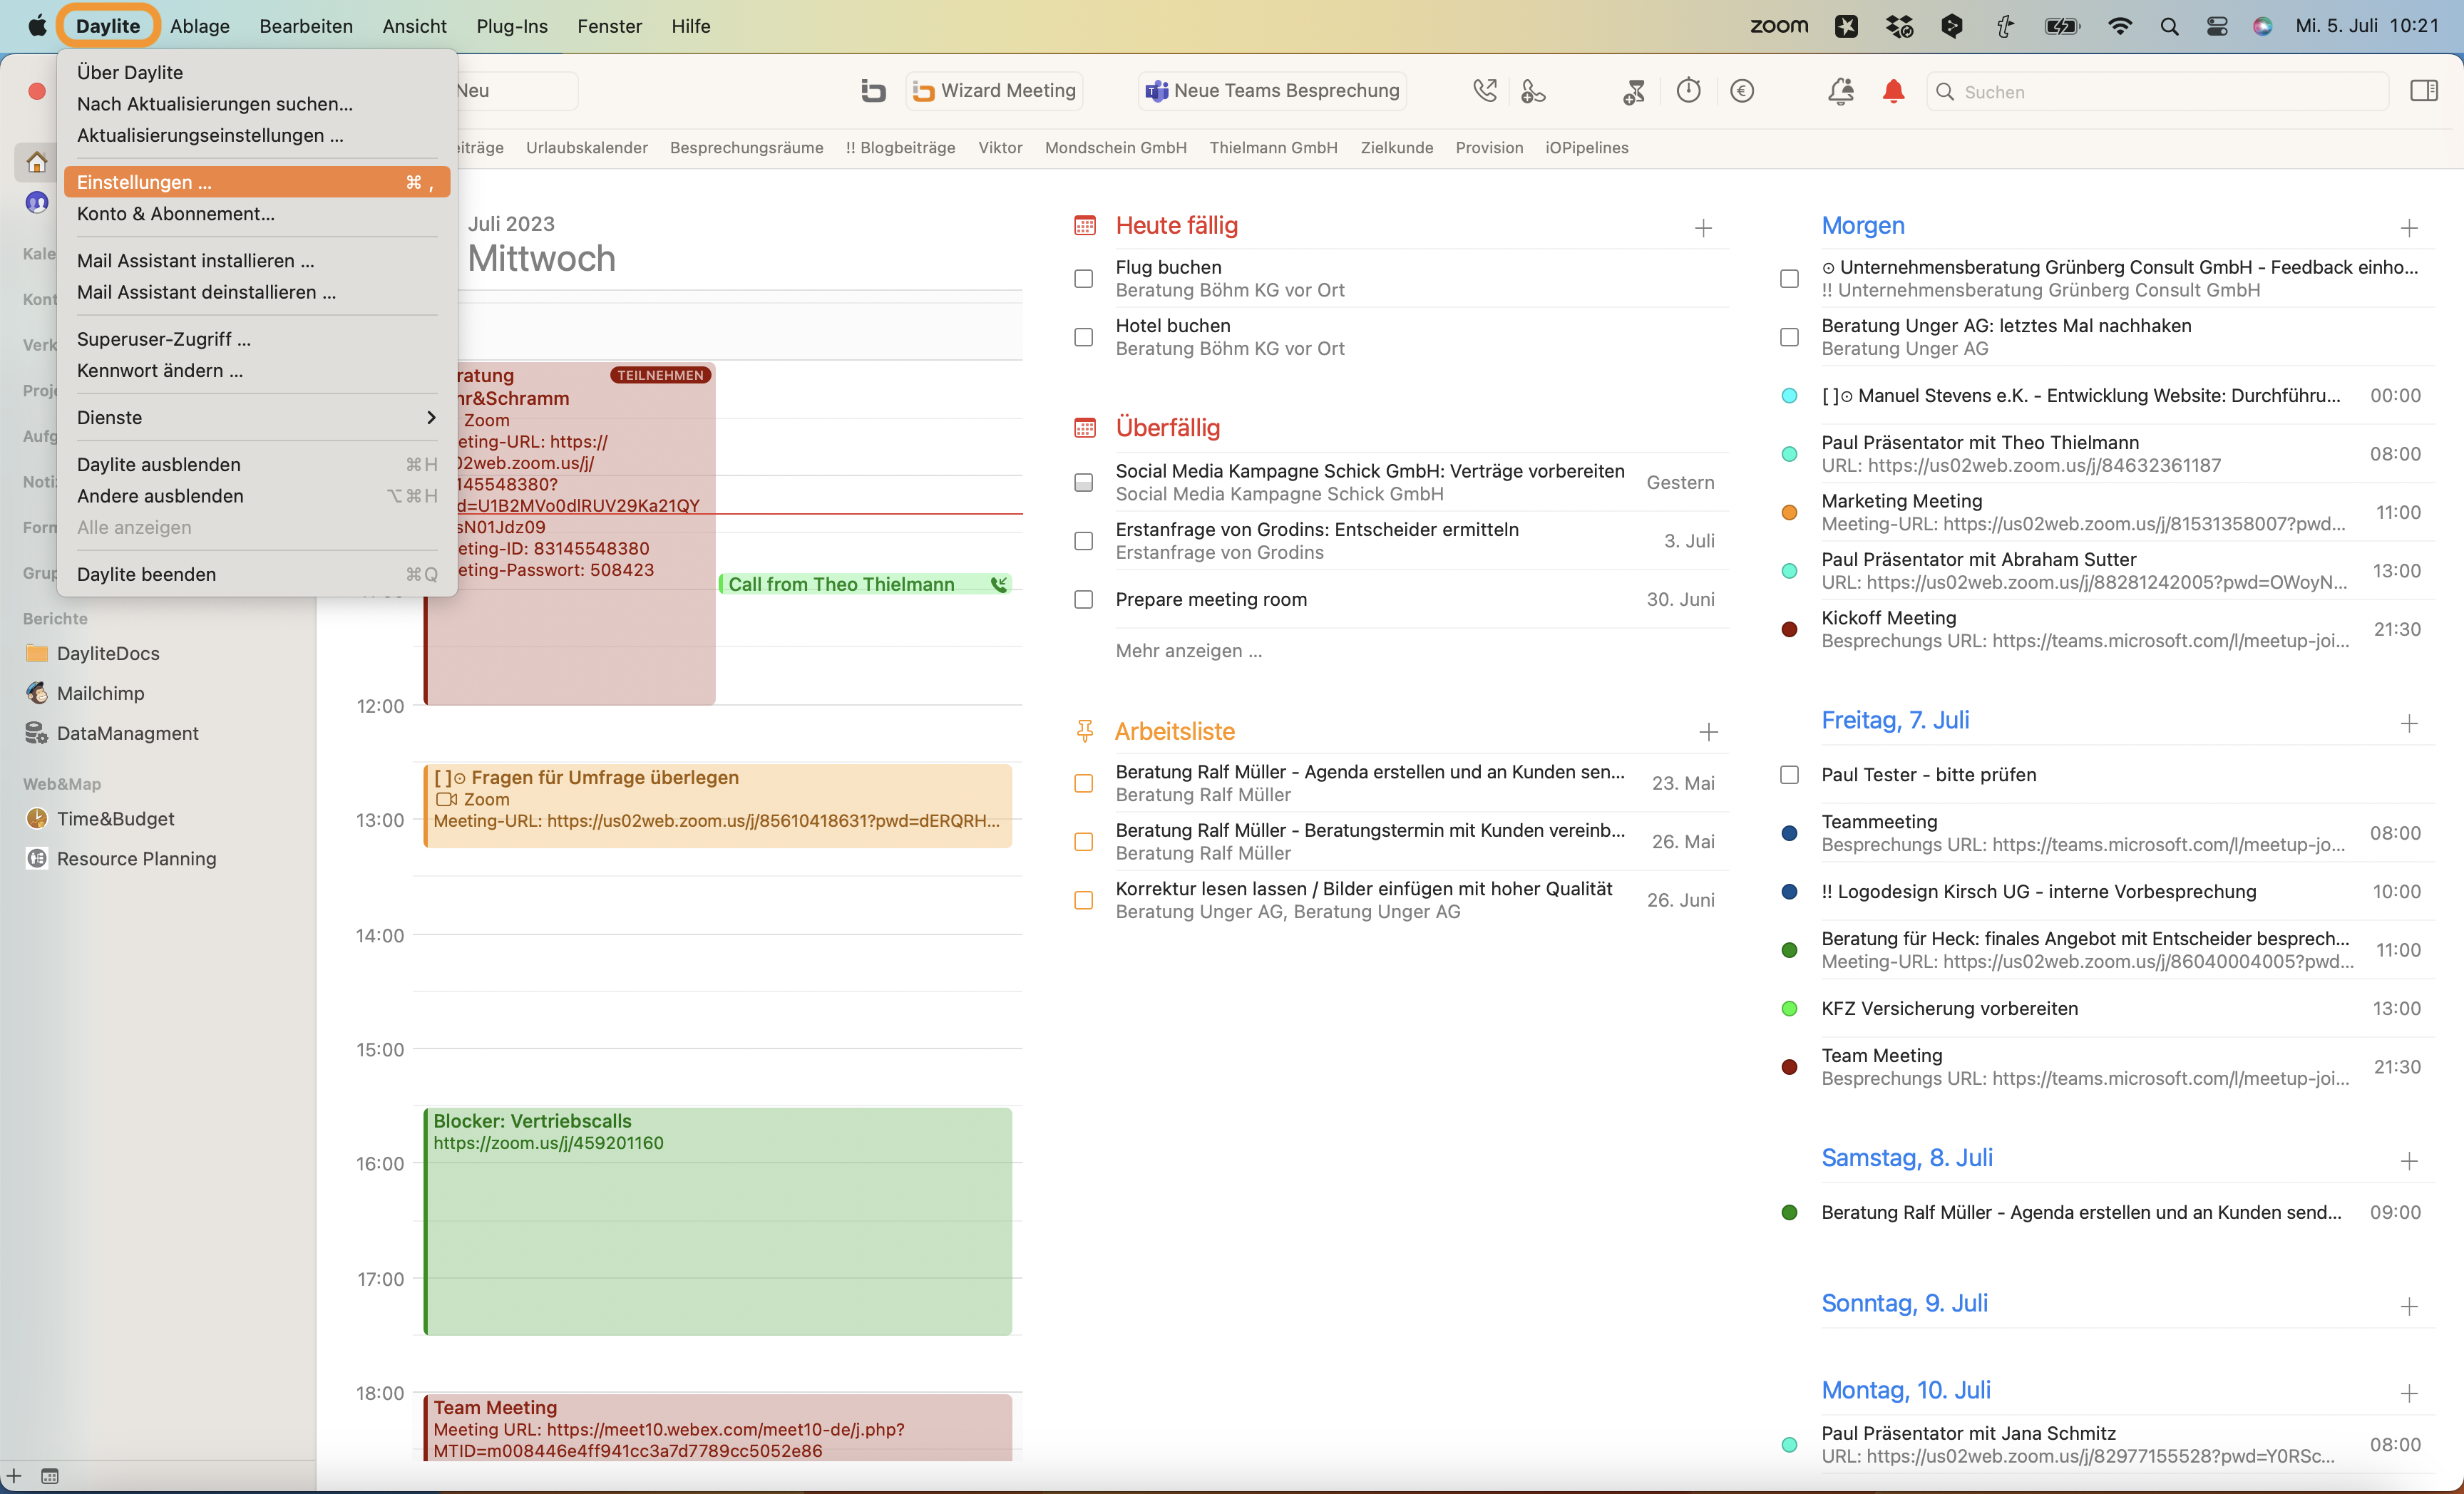Image resolution: width=2464 pixels, height=1494 pixels.
Task: Open the Urlaubskalender favorites tab
Action: click(586, 147)
